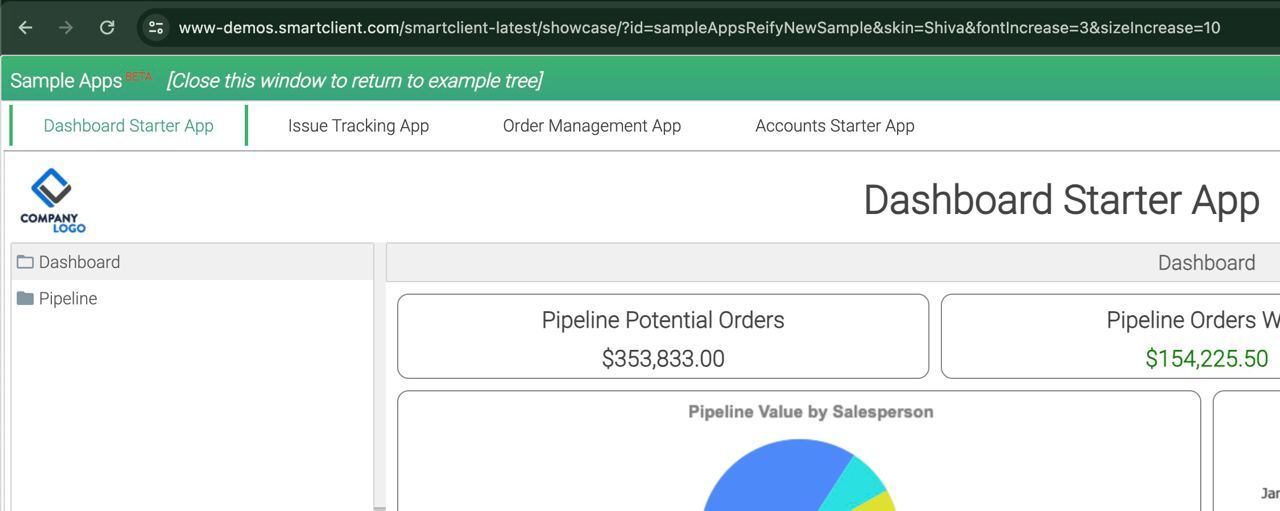This screenshot has width=1280, height=511.
Task: Select the Pipeline label in the tree
Action: coord(68,298)
